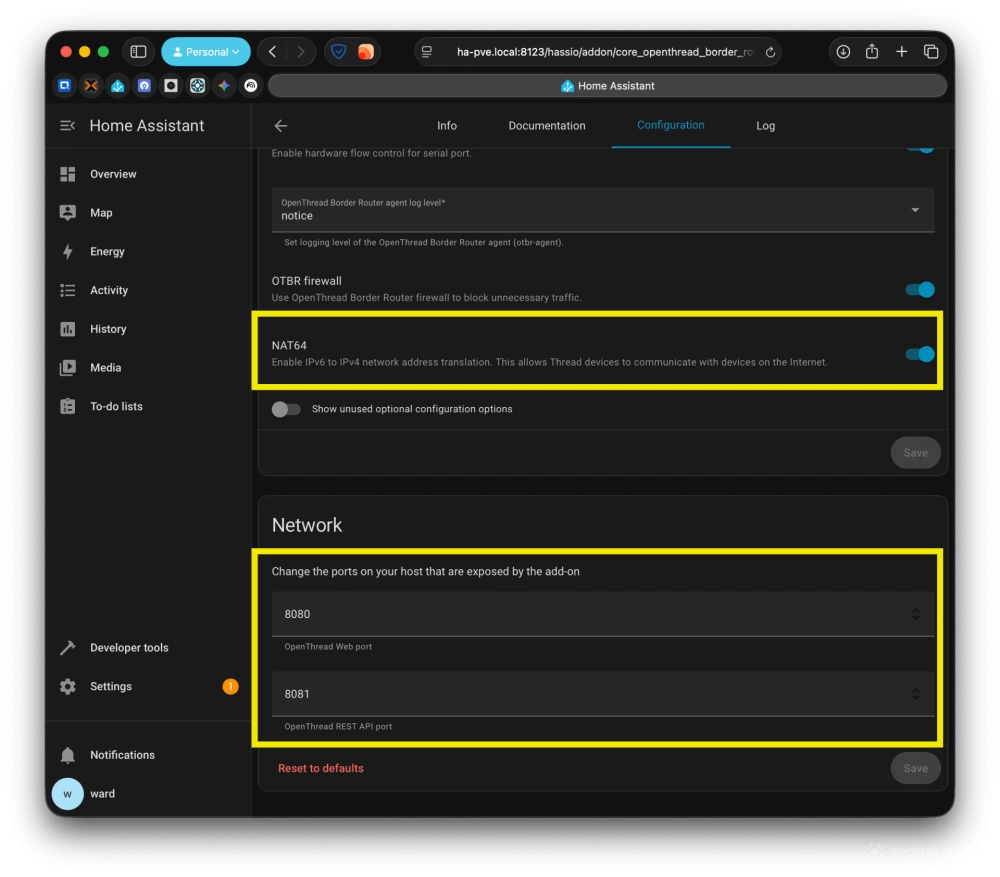Disable the OTBR firewall toggle
Viewport: 1000px width, 877px height.
click(918, 289)
